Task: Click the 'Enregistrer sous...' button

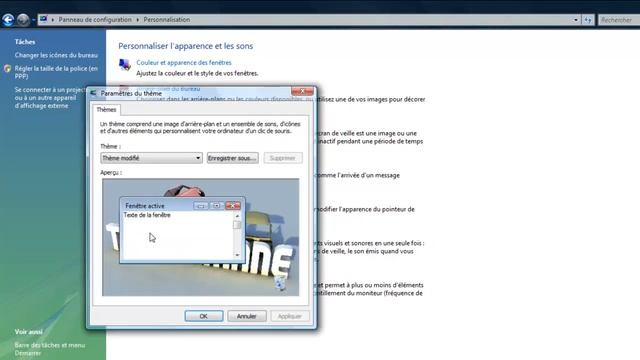Action: pyautogui.click(x=232, y=158)
